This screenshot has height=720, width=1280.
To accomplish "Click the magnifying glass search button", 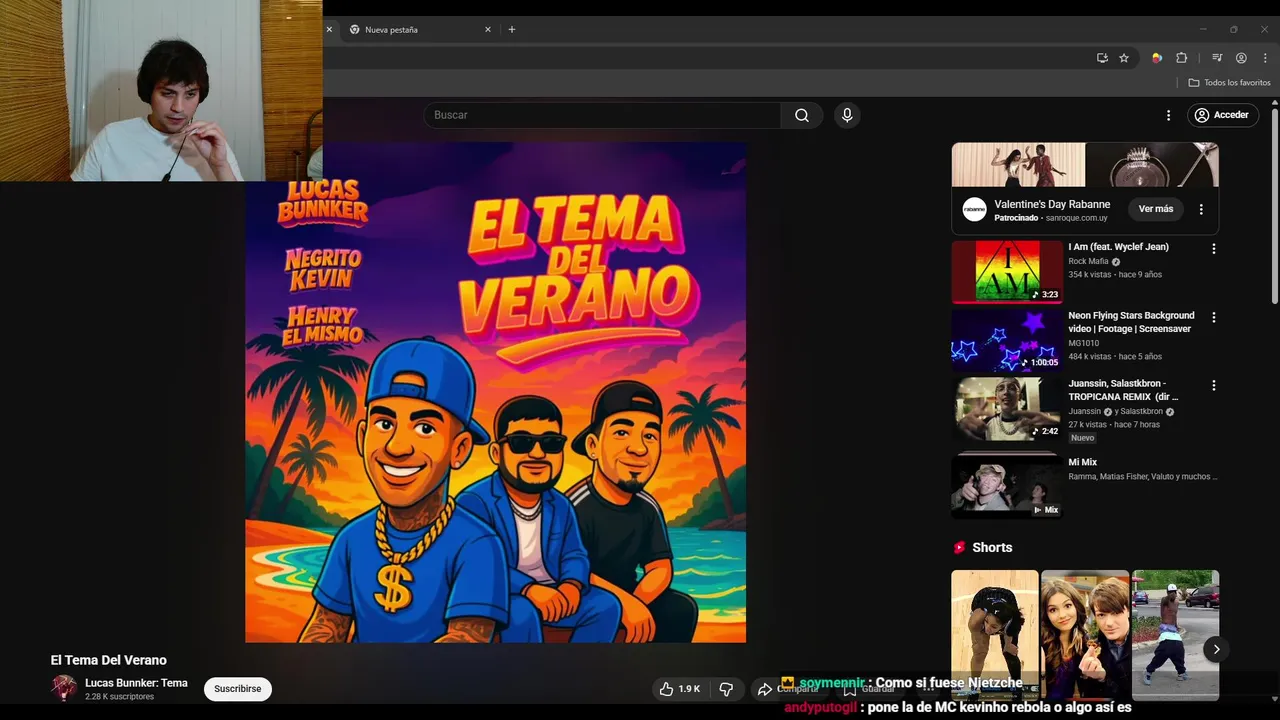I will [x=801, y=115].
